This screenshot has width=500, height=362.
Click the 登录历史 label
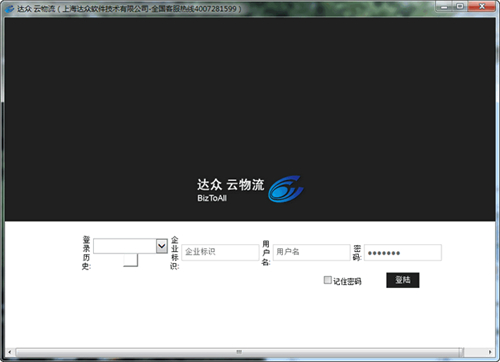click(86, 253)
